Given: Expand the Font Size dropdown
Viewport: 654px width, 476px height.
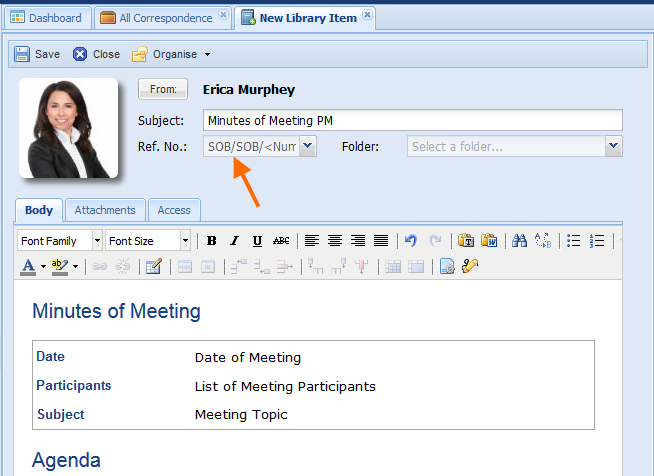Looking at the screenshot, I should pos(185,241).
